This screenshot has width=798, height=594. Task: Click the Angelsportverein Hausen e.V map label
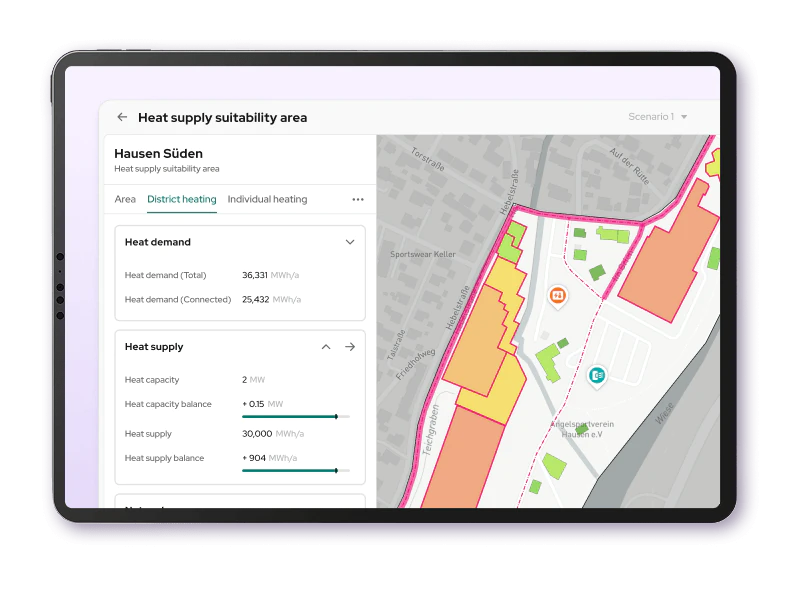(581, 429)
